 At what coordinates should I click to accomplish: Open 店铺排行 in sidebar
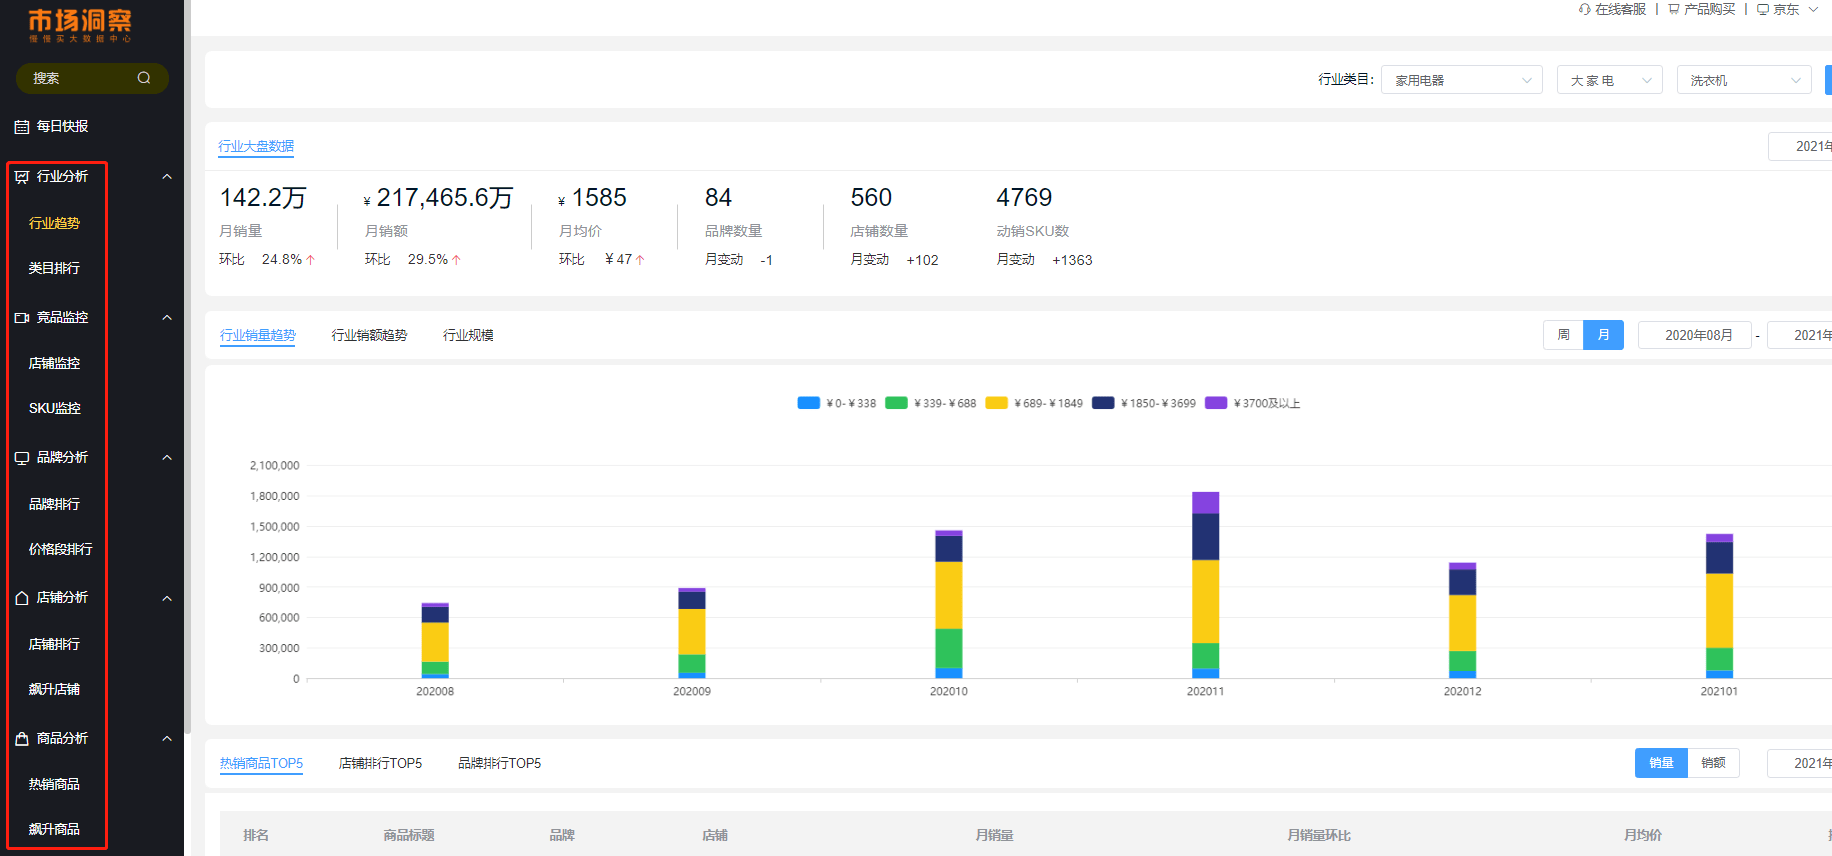54,644
